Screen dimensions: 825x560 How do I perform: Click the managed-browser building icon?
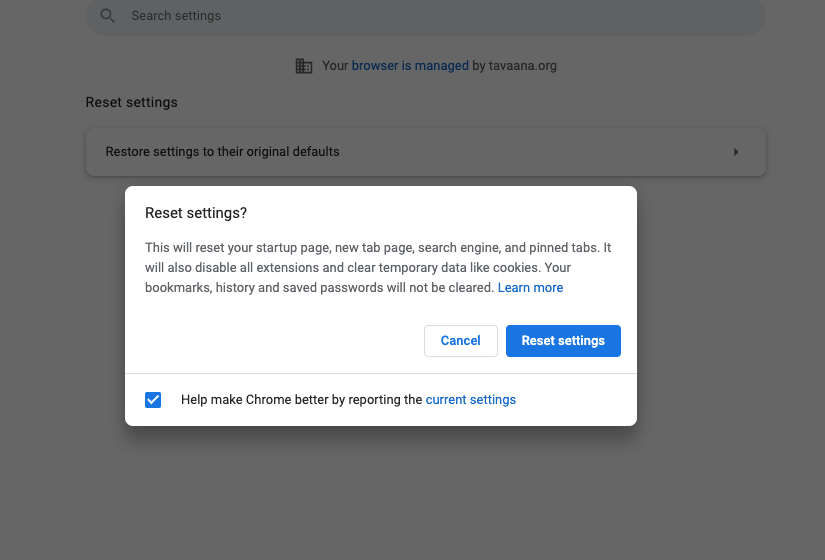point(304,66)
